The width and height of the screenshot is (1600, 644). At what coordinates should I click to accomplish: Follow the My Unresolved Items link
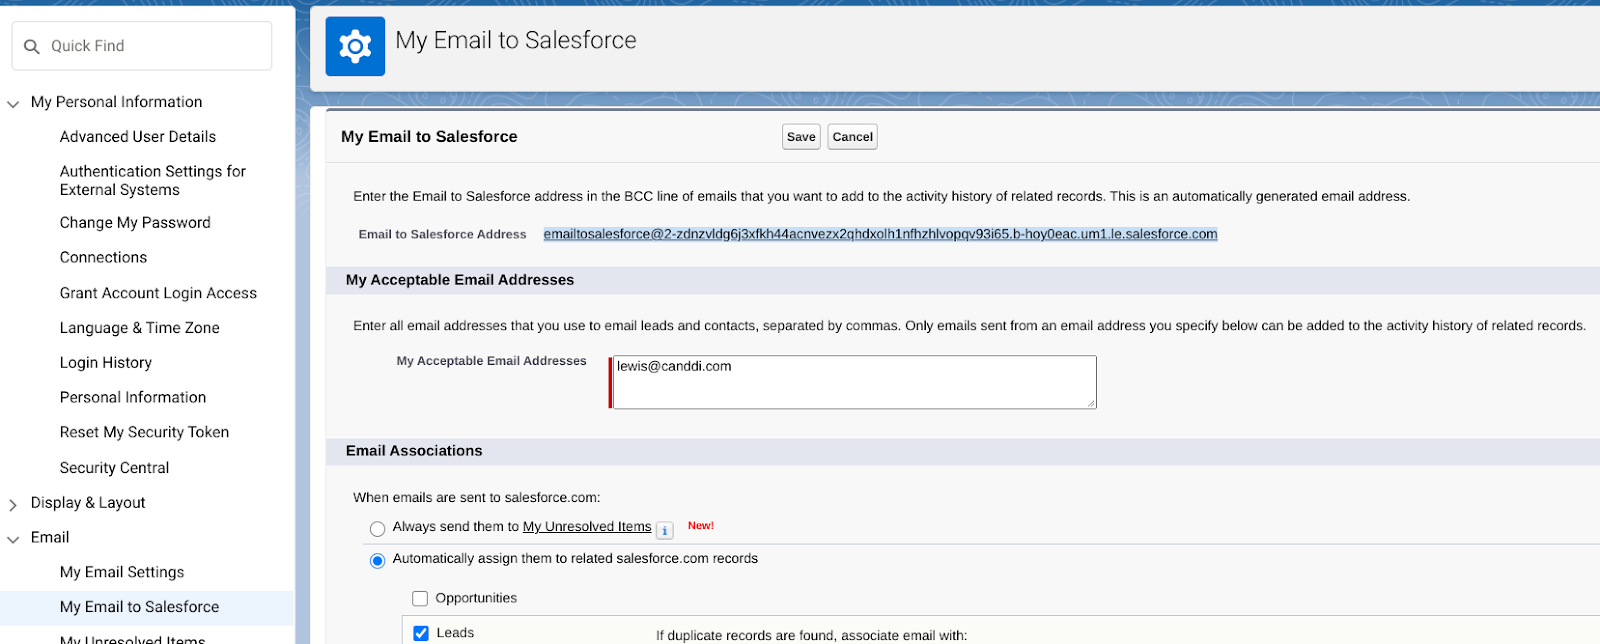587,527
